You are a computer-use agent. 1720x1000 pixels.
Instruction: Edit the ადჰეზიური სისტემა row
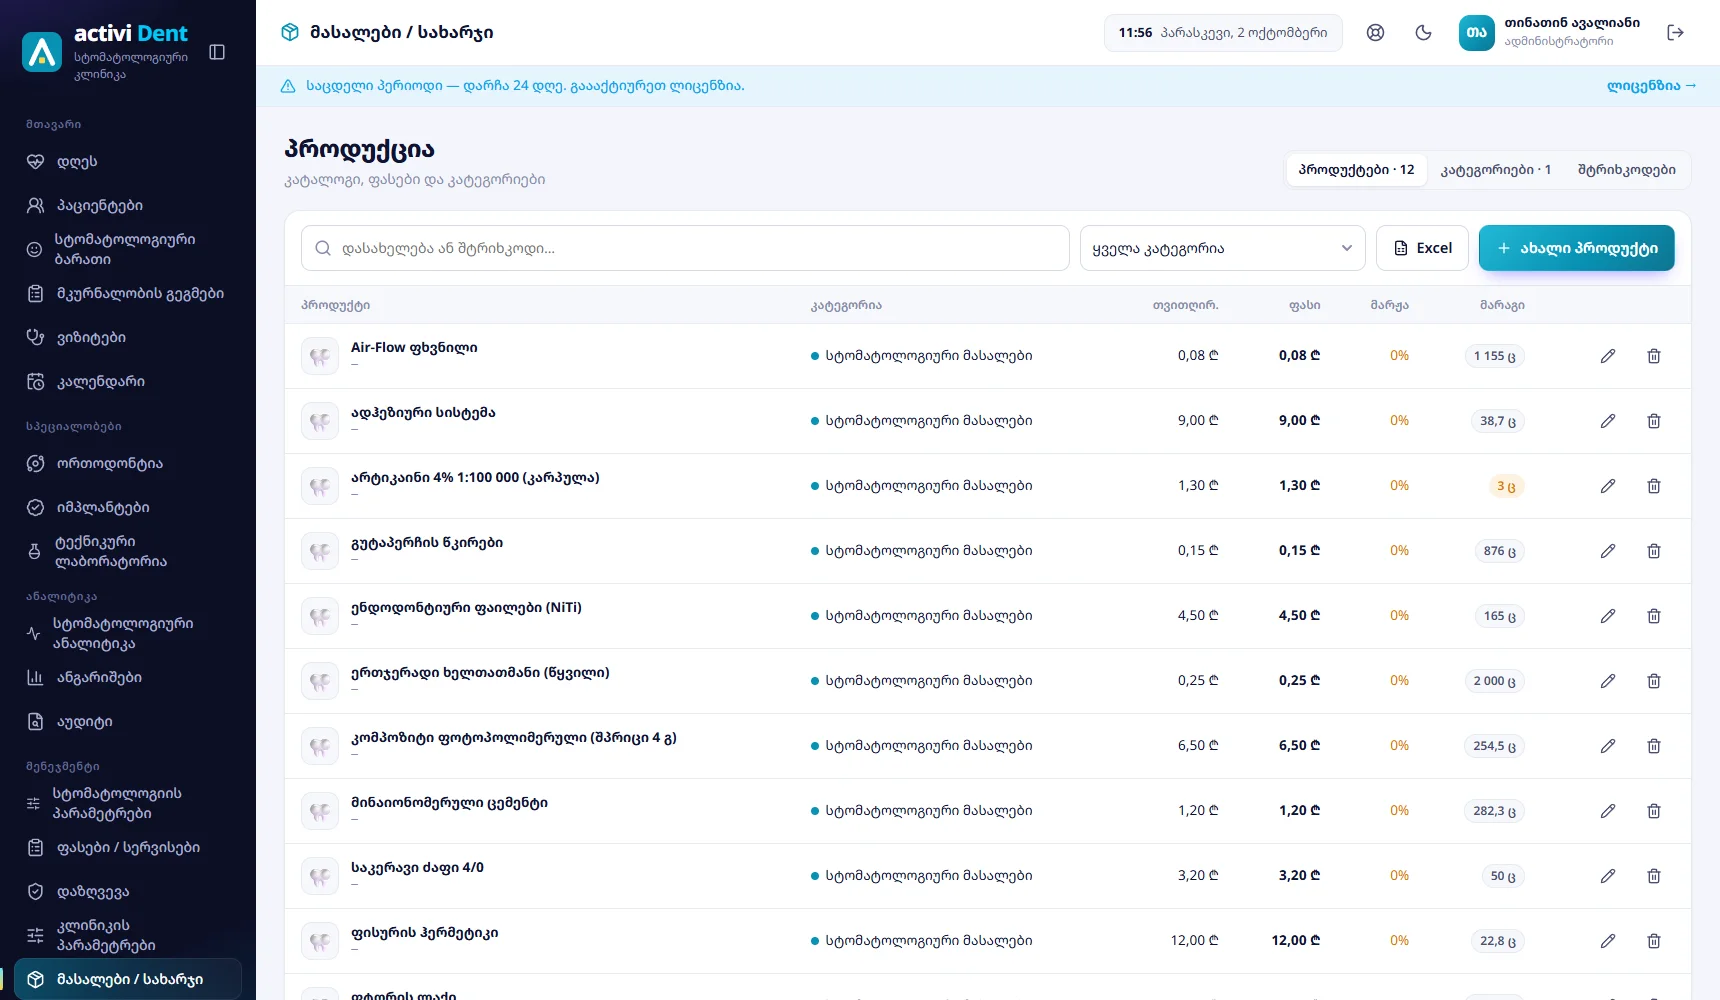point(1608,421)
